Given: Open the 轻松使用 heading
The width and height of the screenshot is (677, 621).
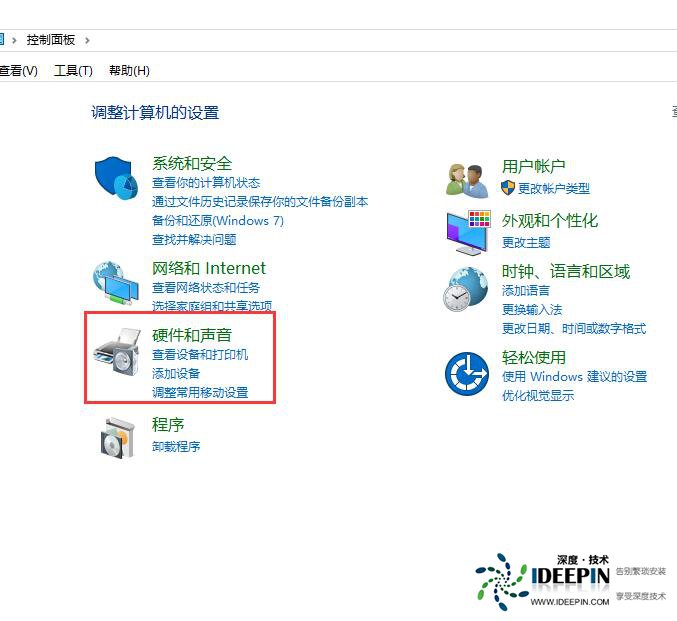Looking at the screenshot, I should pos(534,358).
